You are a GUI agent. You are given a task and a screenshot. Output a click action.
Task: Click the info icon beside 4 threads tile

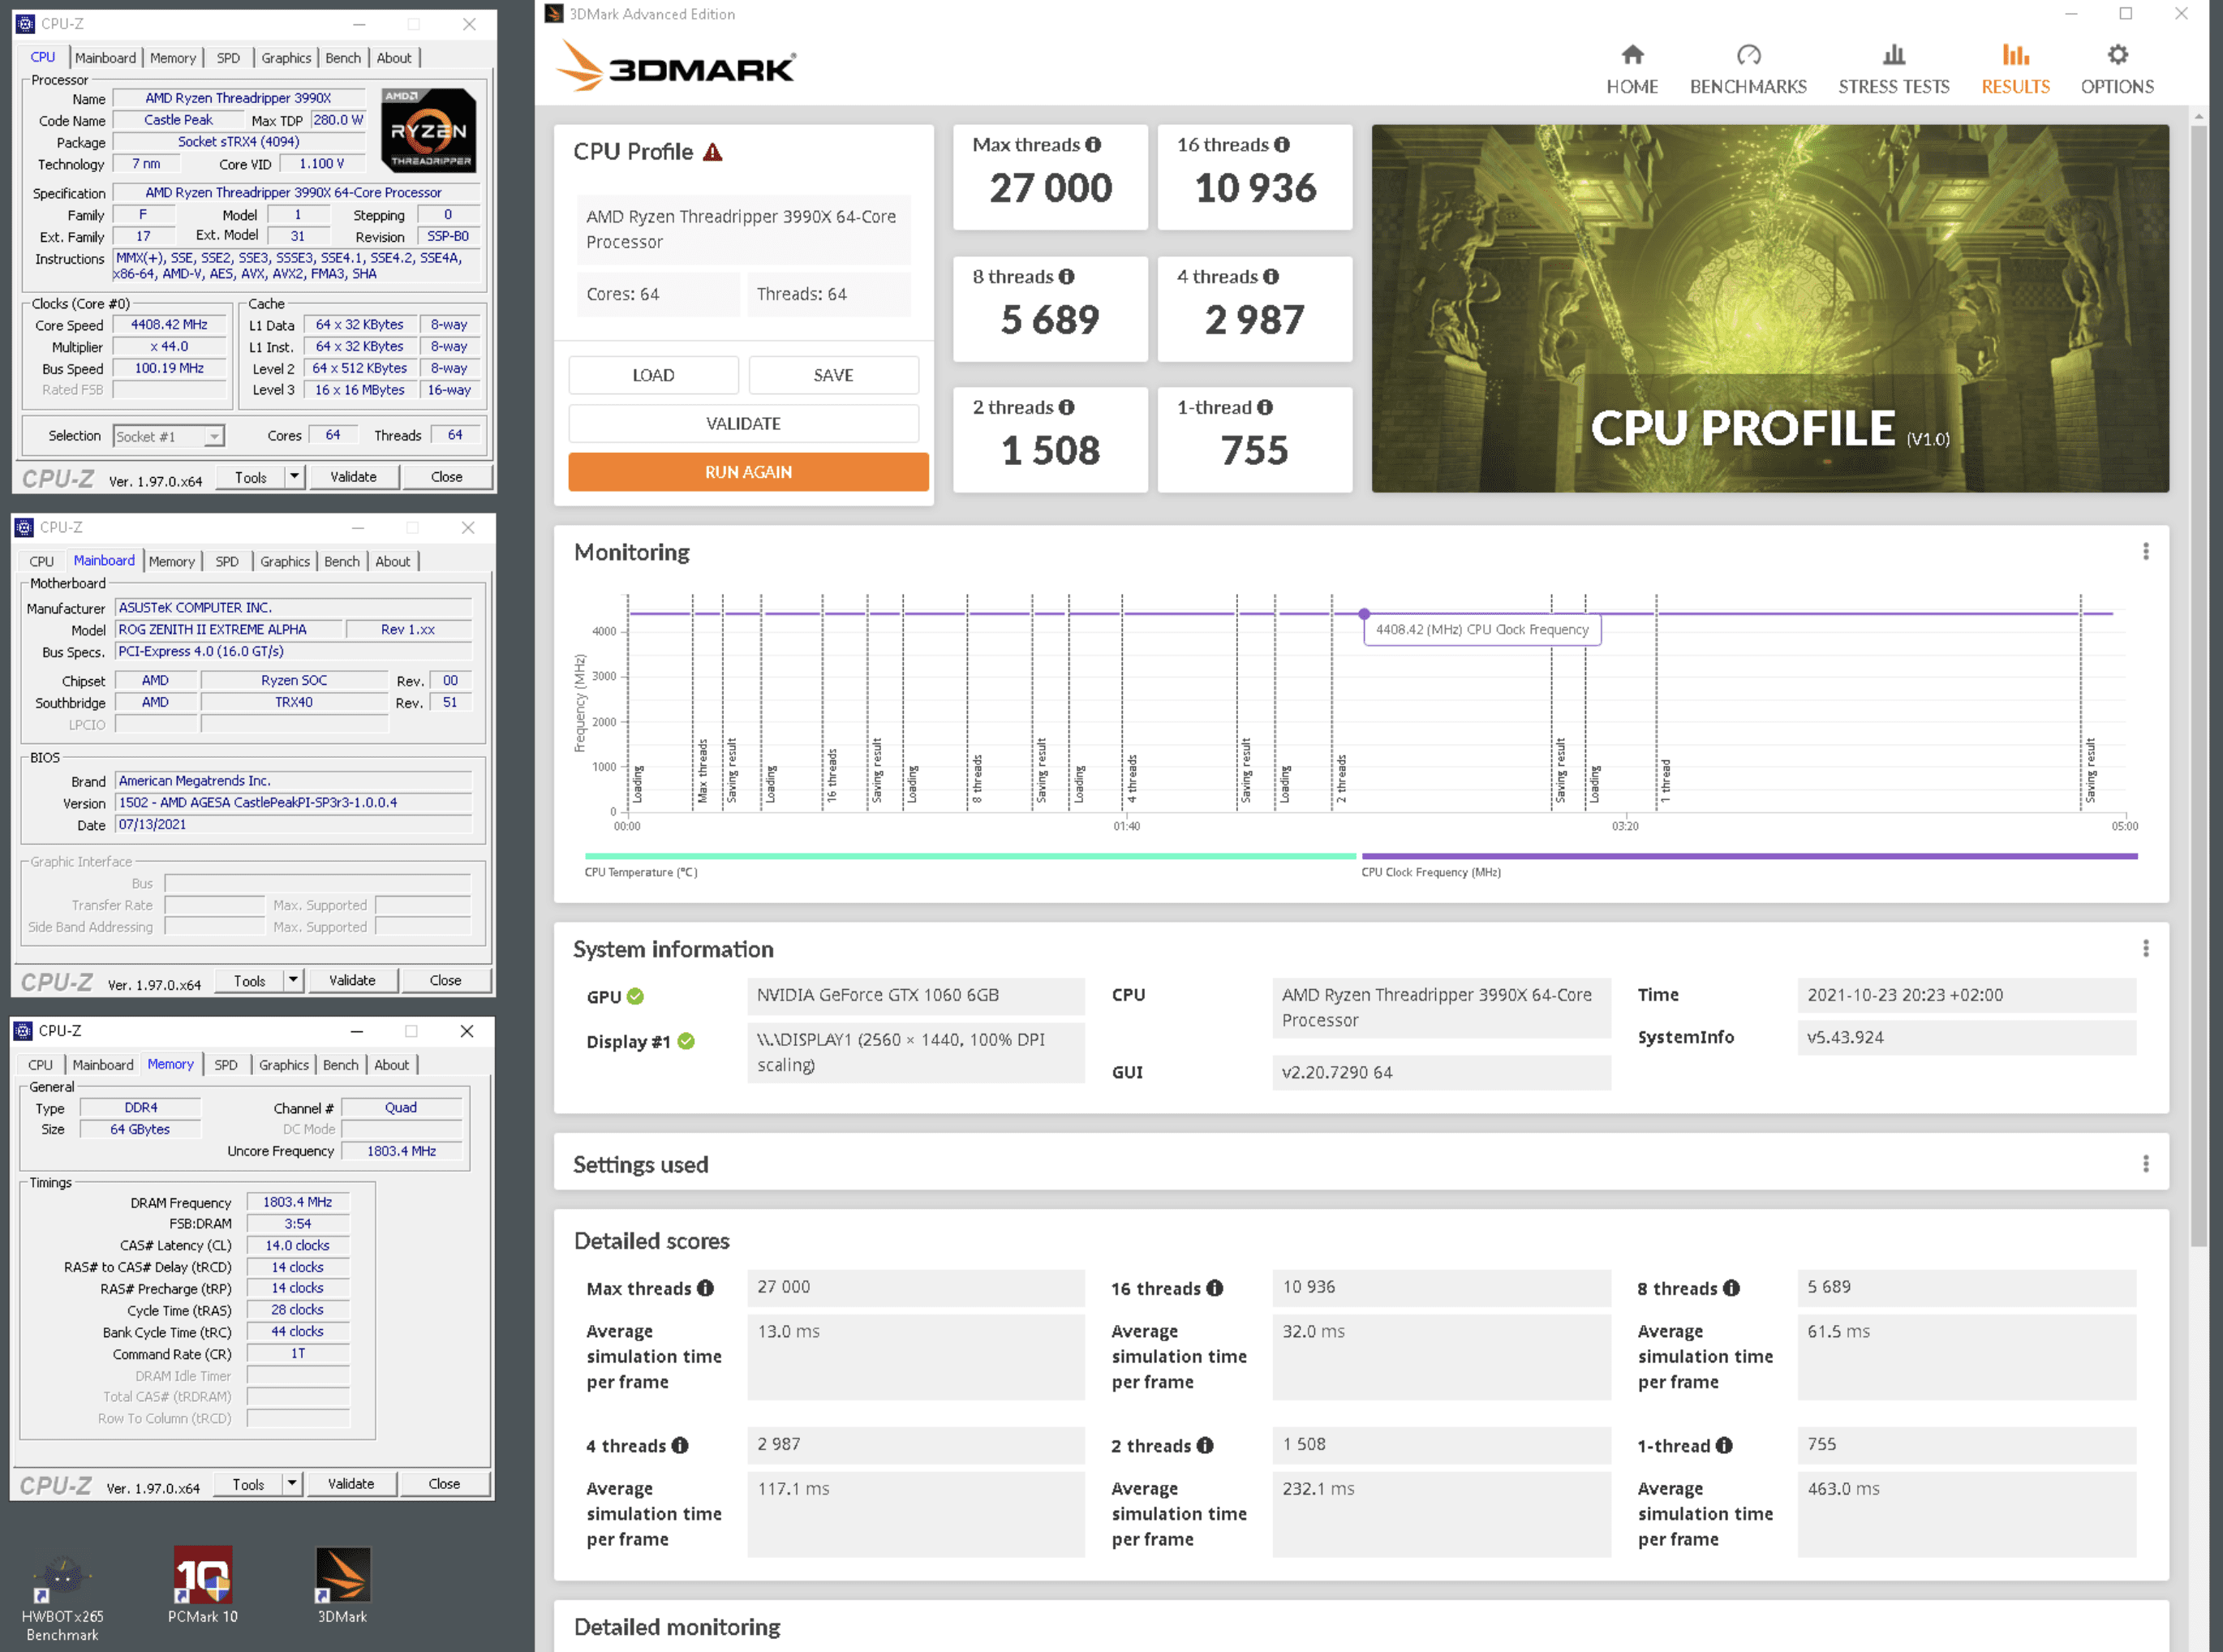(x=1270, y=277)
